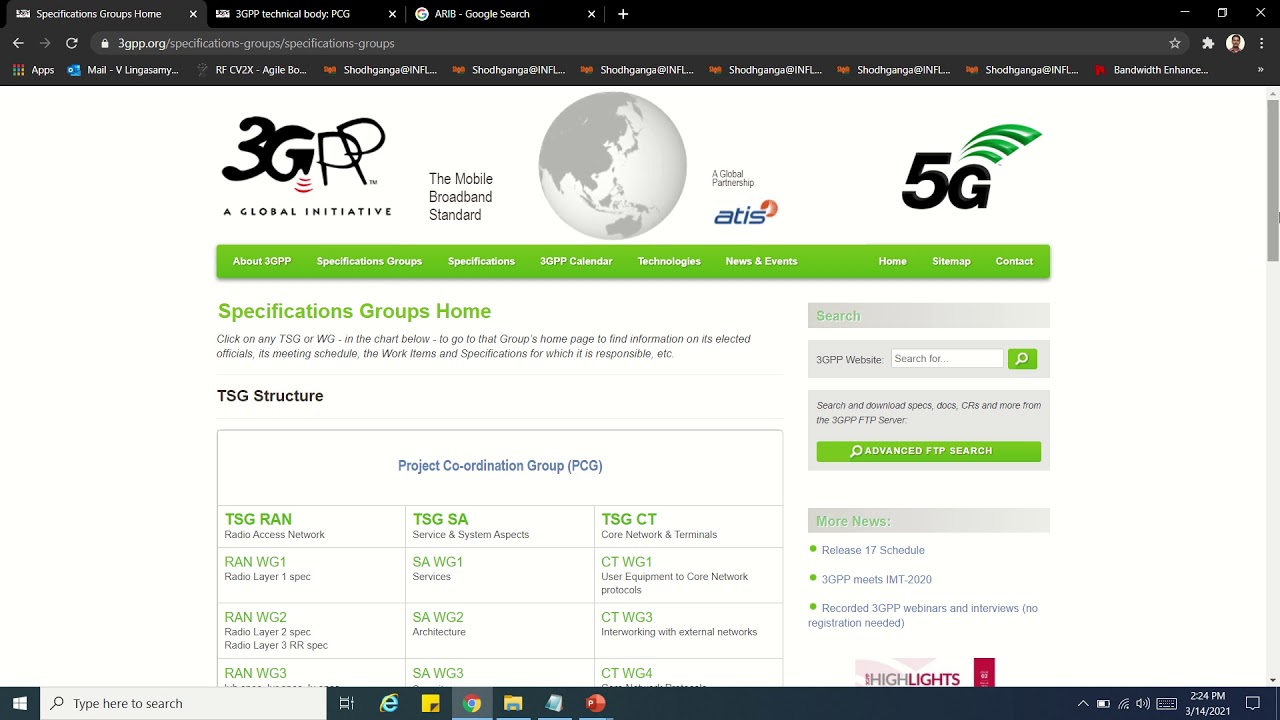Open the Windows Start menu
The height and width of the screenshot is (720, 1280).
click(x=20, y=703)
